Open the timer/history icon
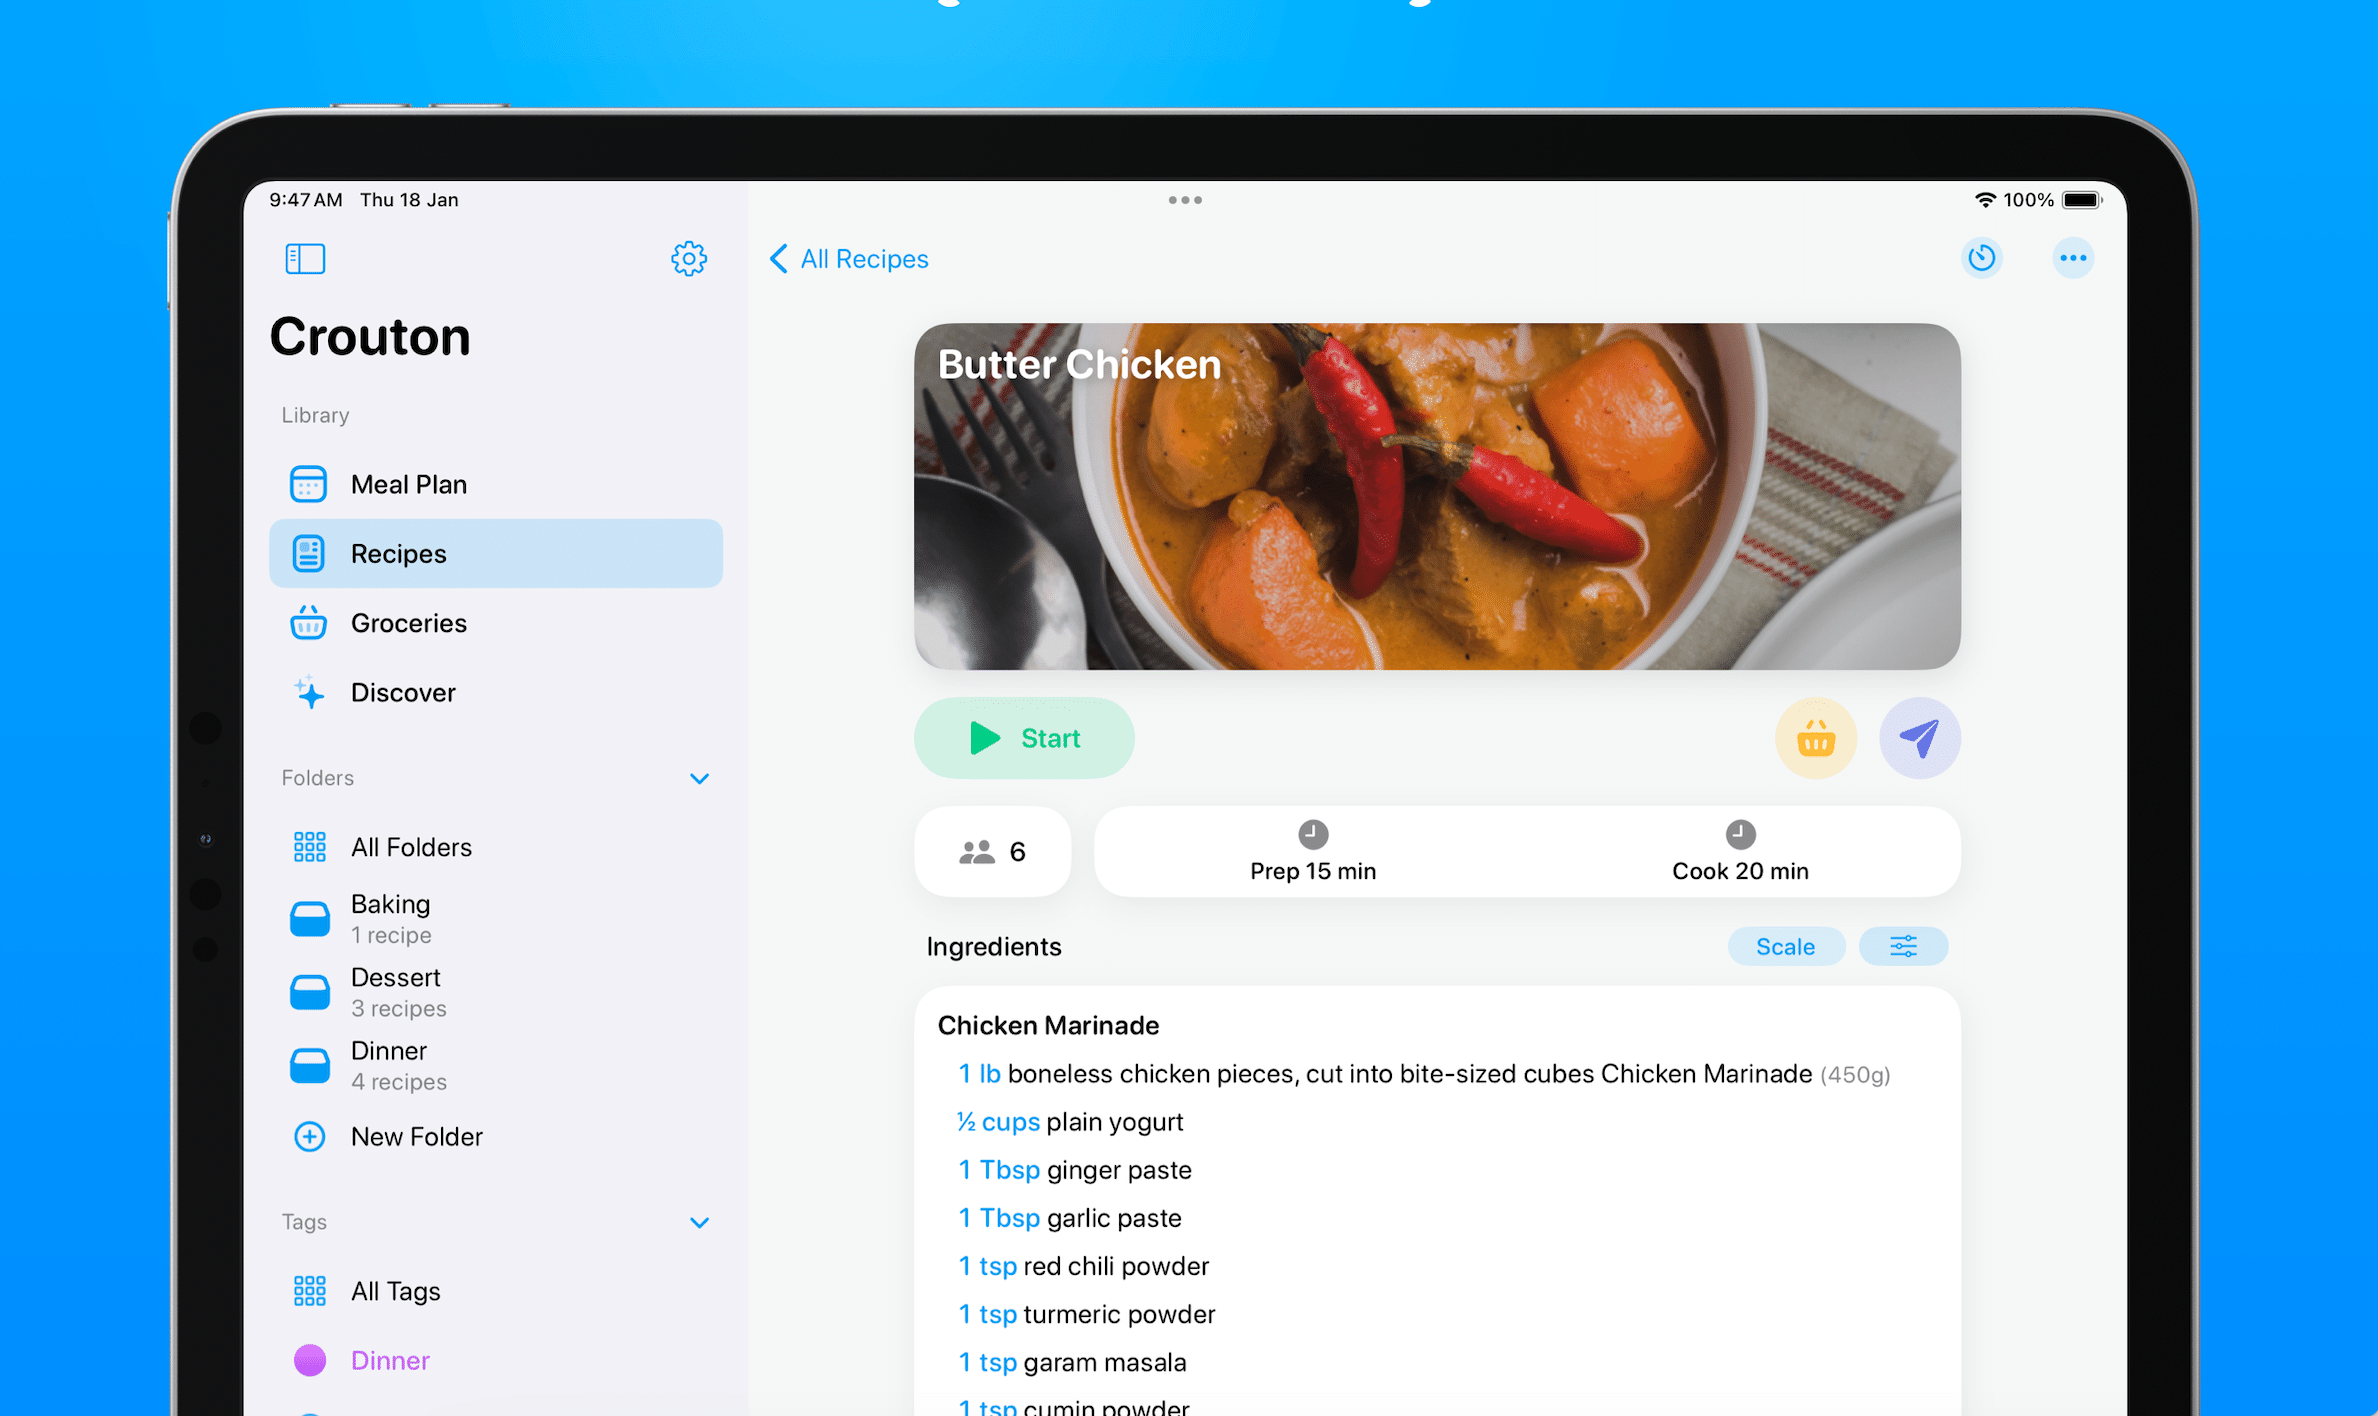 point(1982,258)
